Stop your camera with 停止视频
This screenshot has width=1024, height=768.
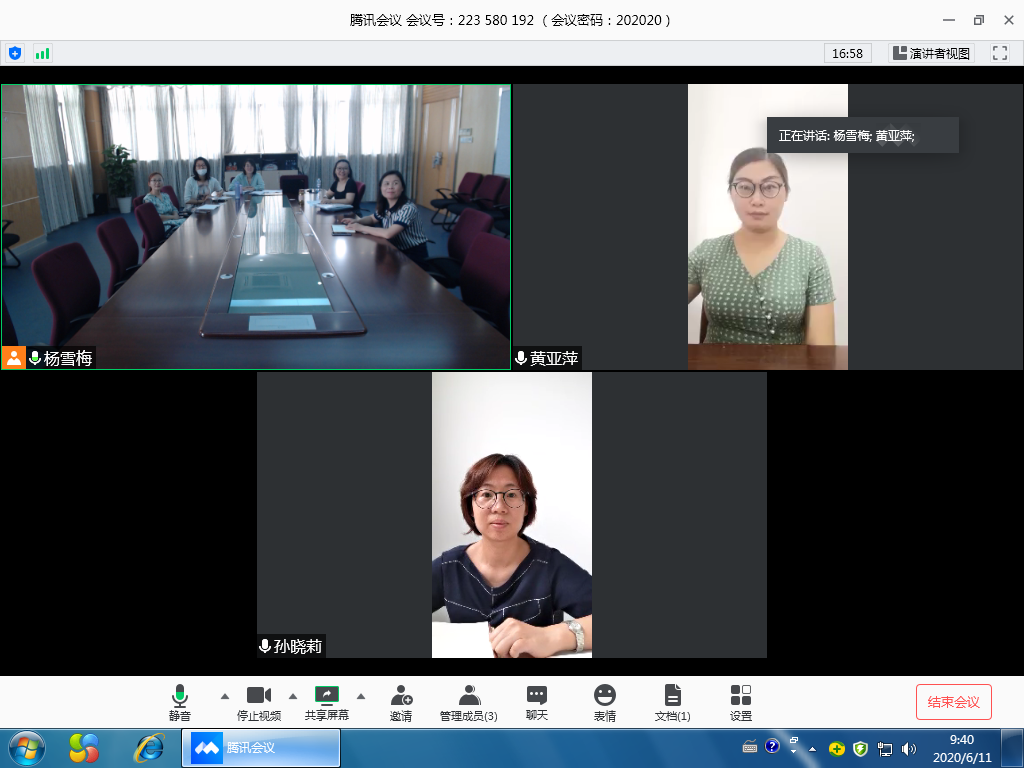[x=259, y=700]
